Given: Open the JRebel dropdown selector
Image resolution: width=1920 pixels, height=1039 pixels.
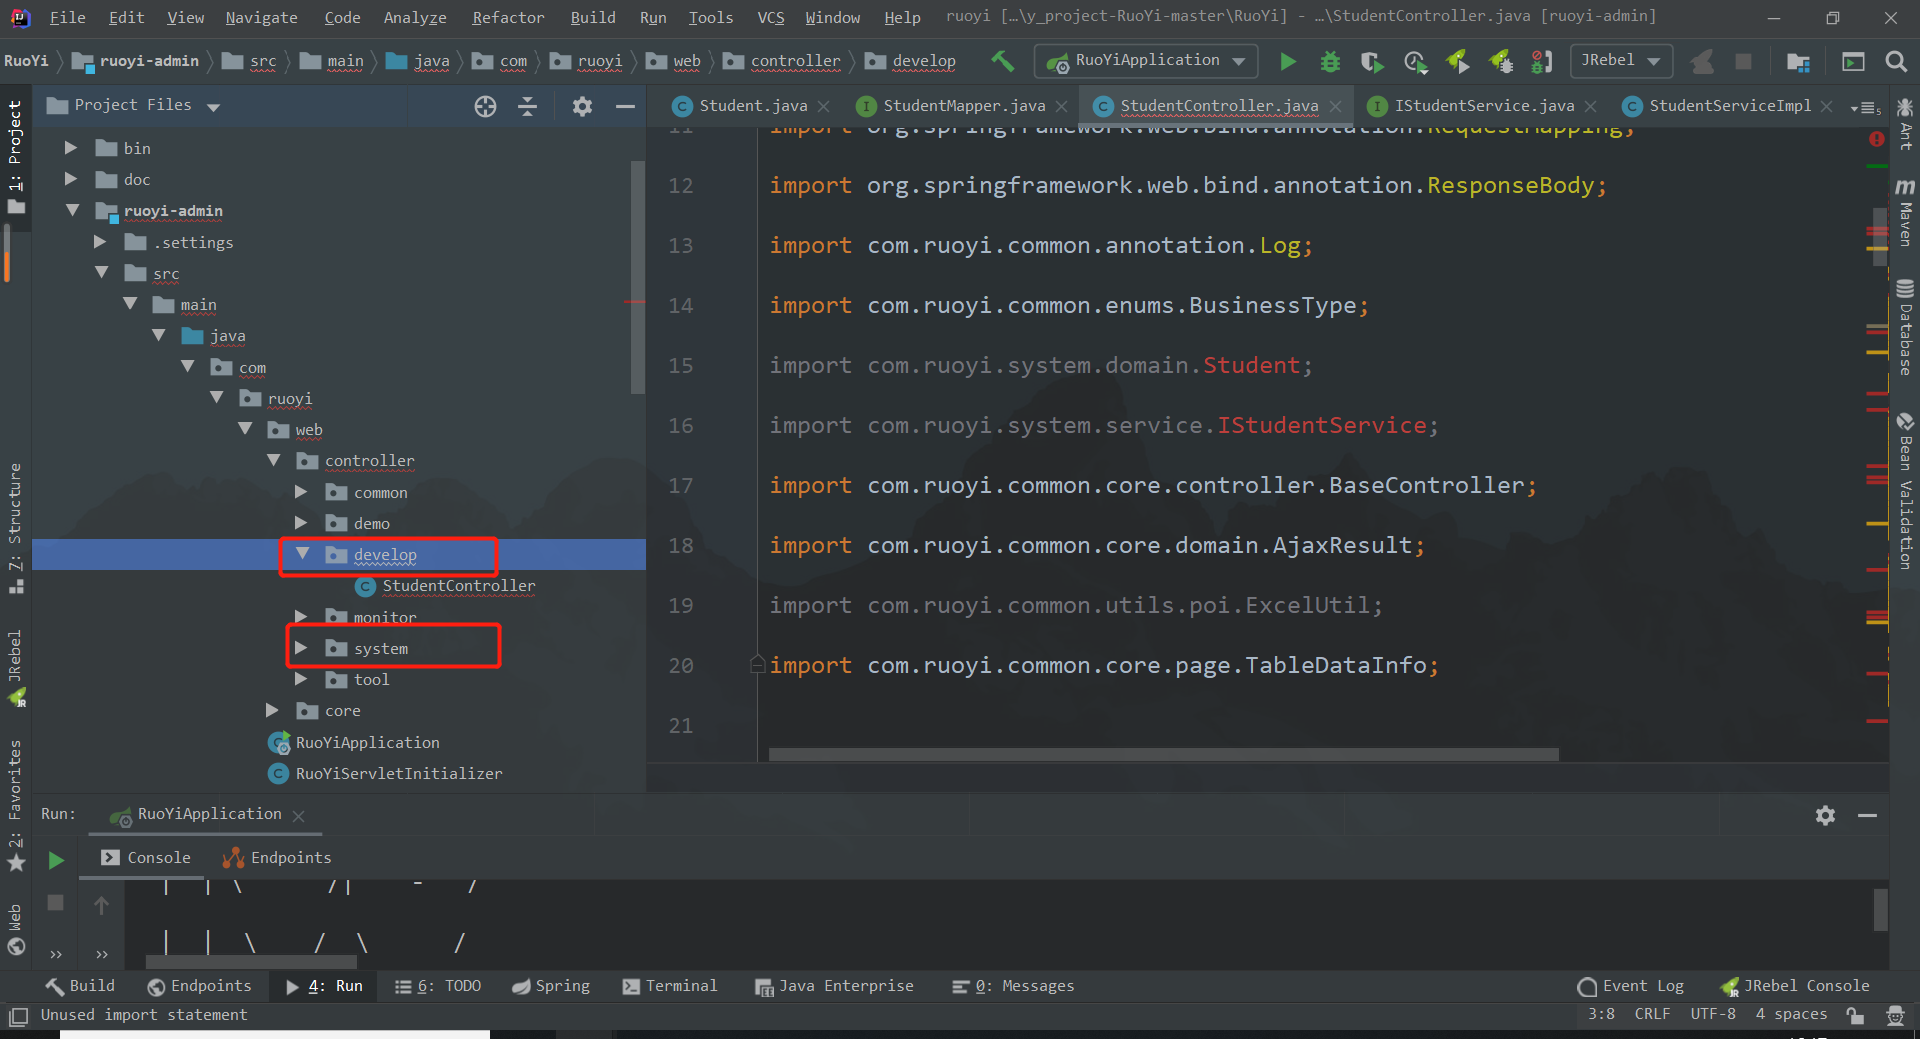Looking at the screenshot, I should click(x=1621, y=61).
